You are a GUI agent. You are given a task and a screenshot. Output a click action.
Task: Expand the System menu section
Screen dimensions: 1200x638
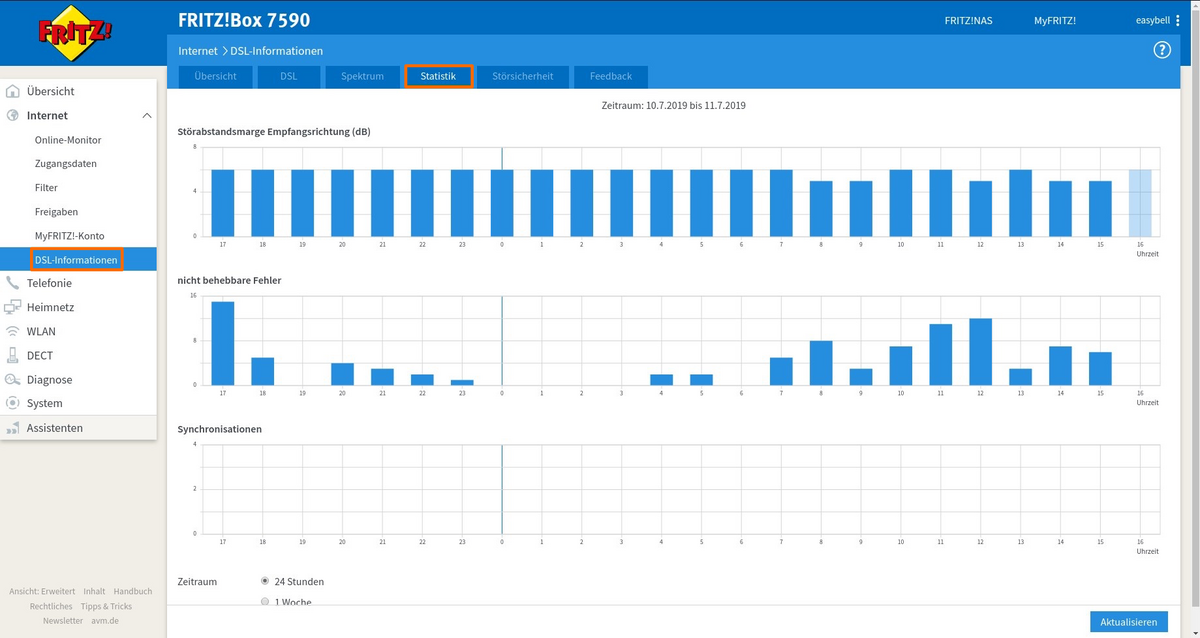tap(44, 403)
